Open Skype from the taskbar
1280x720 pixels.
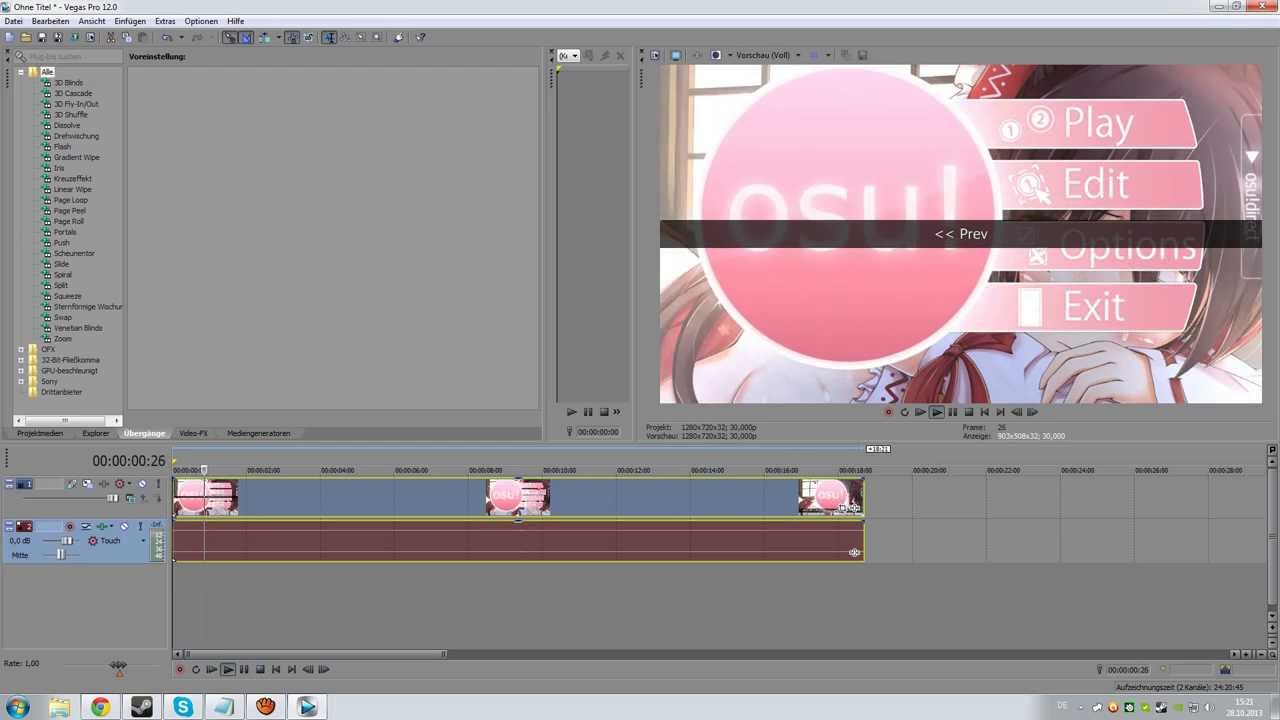tap(183, 707)
